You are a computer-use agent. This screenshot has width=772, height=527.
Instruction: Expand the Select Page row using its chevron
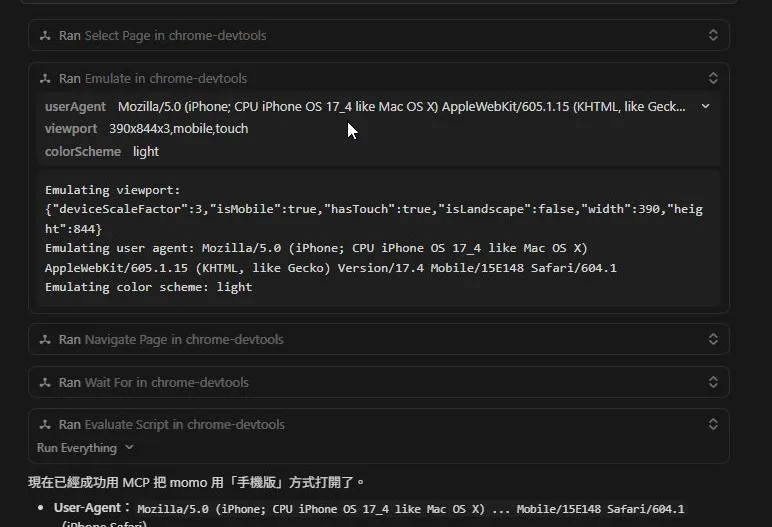[x=713, y=36]
